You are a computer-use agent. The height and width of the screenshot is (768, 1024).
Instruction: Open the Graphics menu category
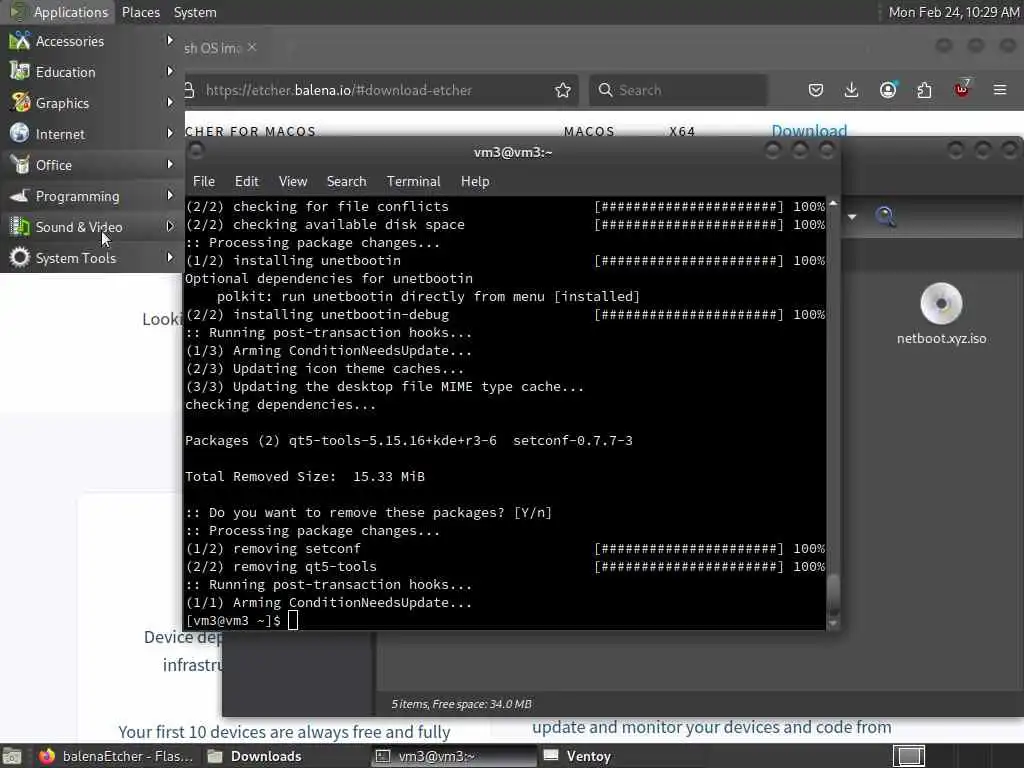tap(92, 103)
